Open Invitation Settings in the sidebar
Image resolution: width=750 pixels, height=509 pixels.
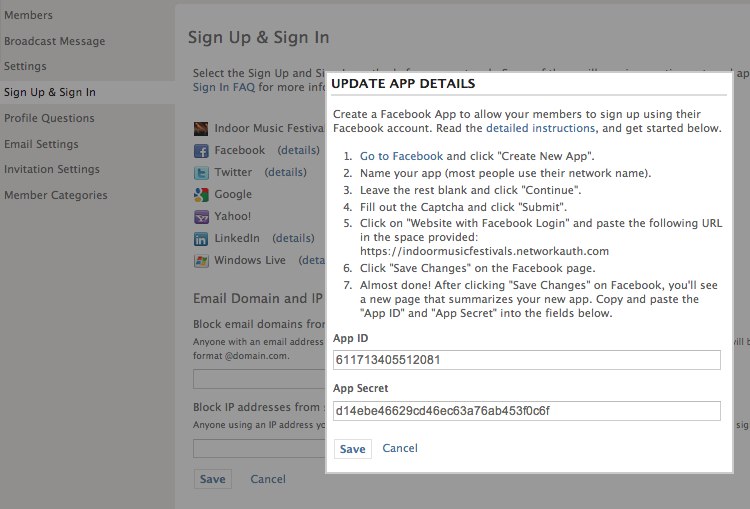pos(52,169)
